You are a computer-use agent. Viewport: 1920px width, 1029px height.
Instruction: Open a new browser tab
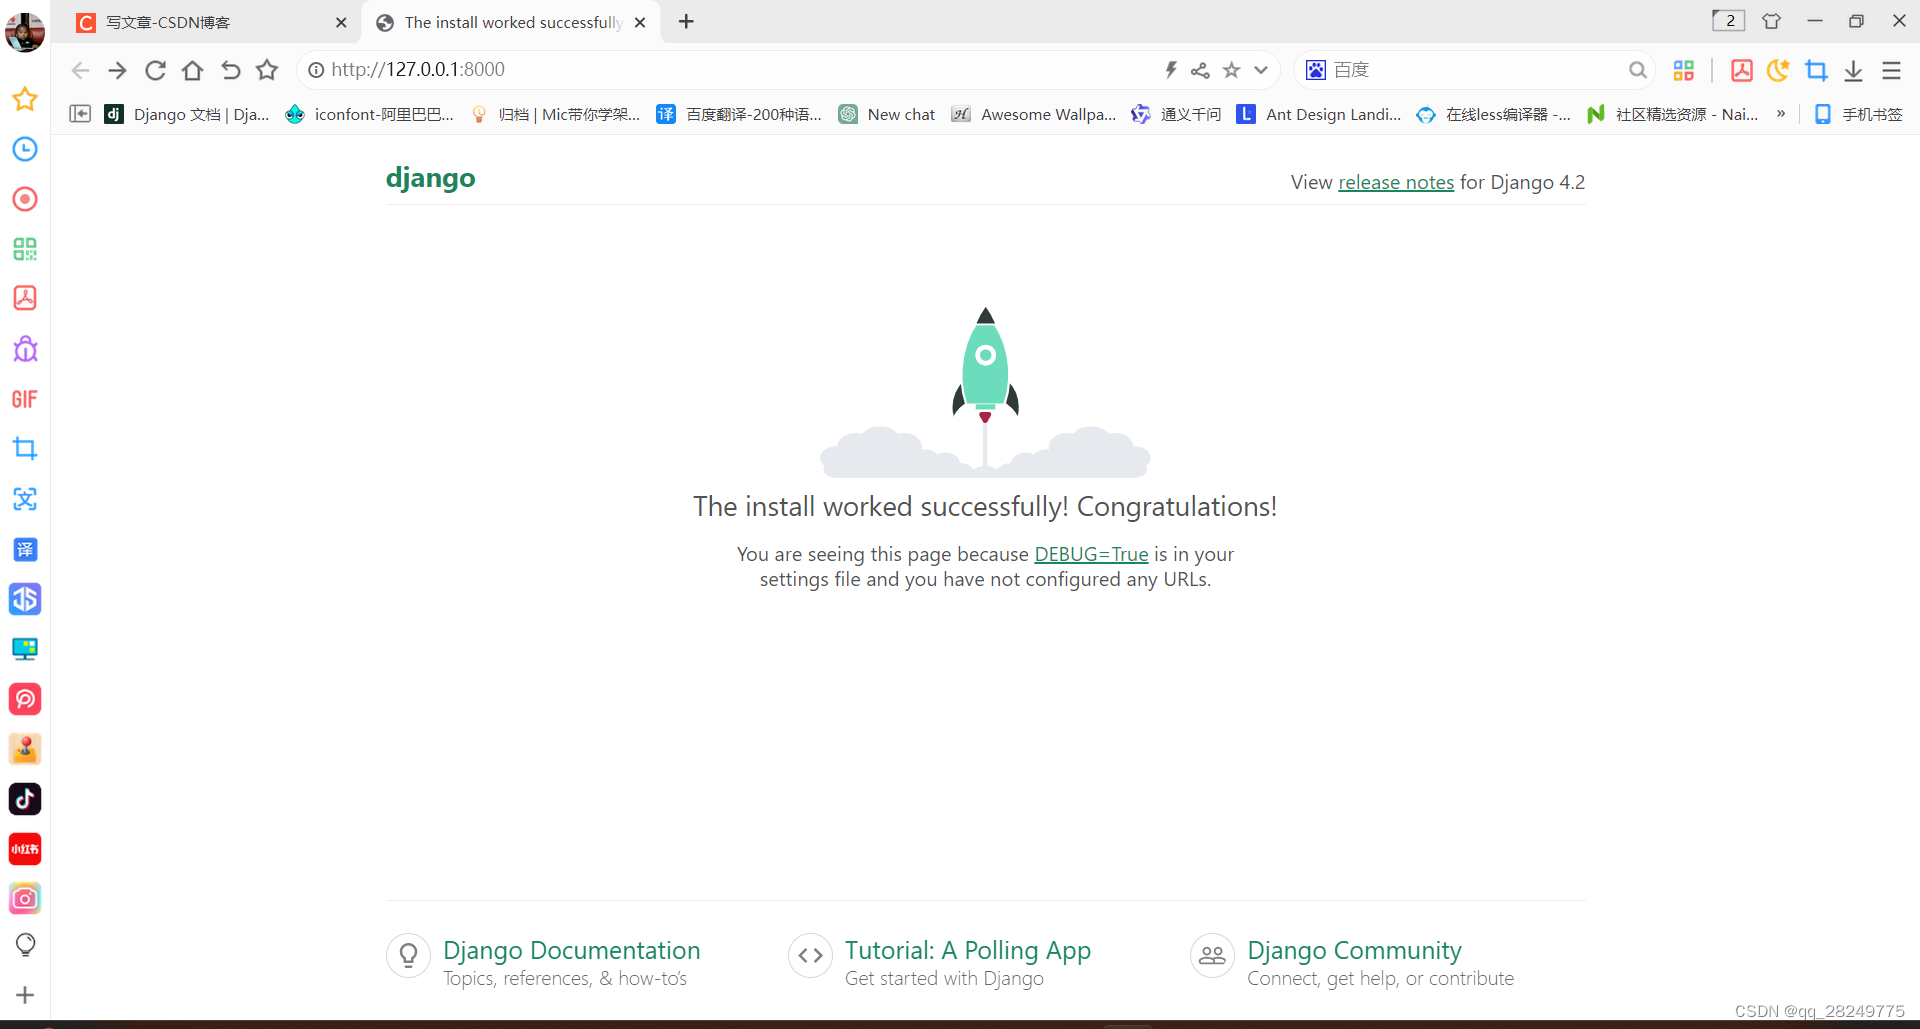click(686, 22)
